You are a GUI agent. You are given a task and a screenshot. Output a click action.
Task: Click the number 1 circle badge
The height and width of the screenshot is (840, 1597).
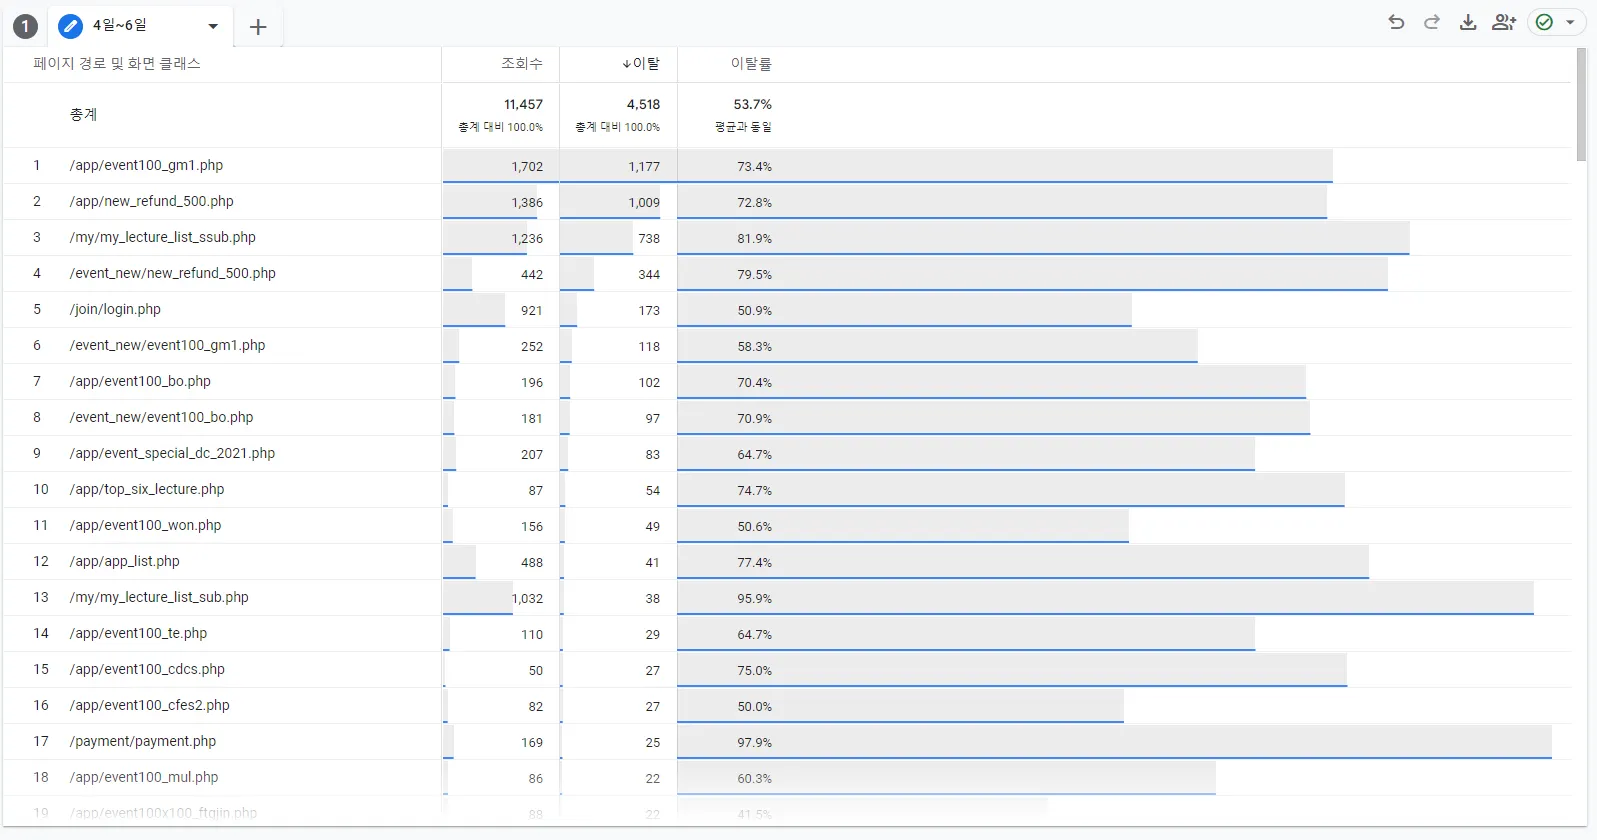tap(25, 27)
